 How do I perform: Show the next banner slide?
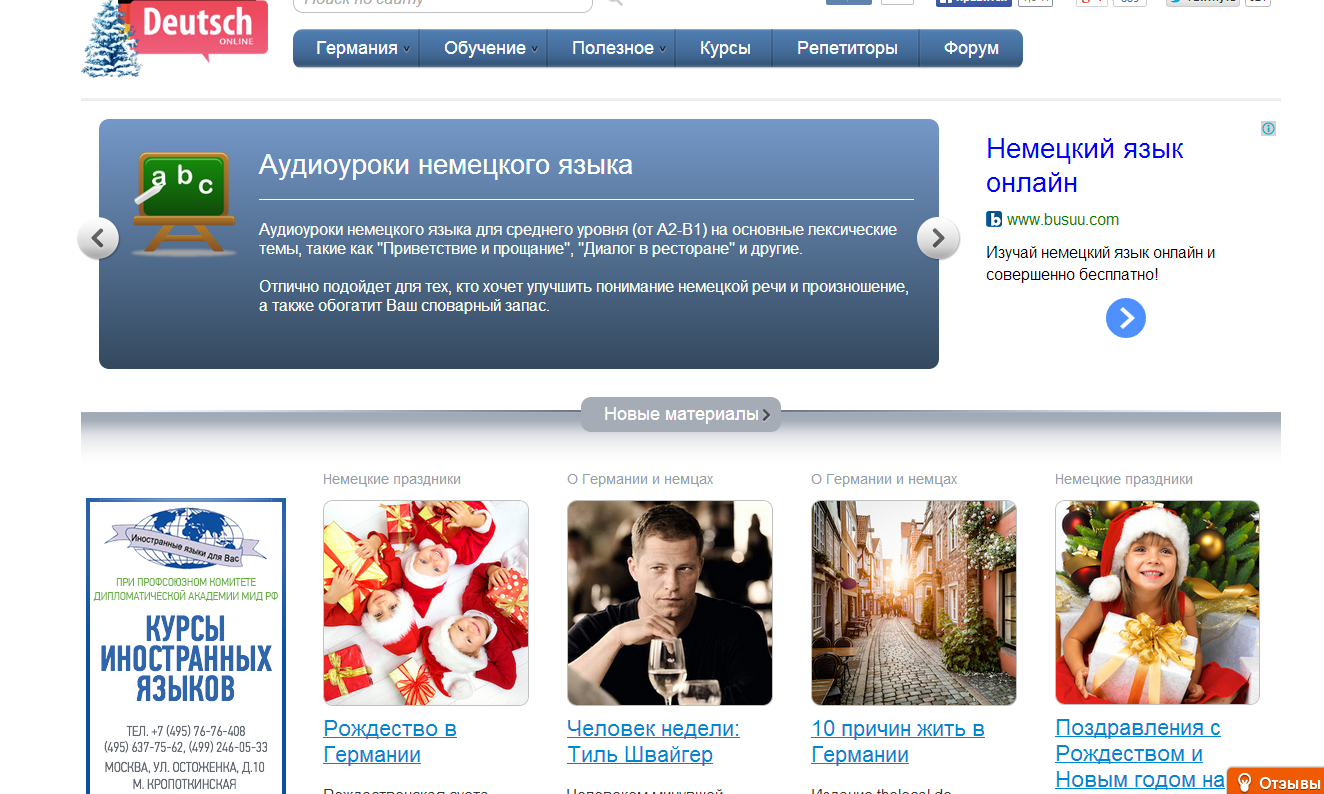(x=938, y=238)
